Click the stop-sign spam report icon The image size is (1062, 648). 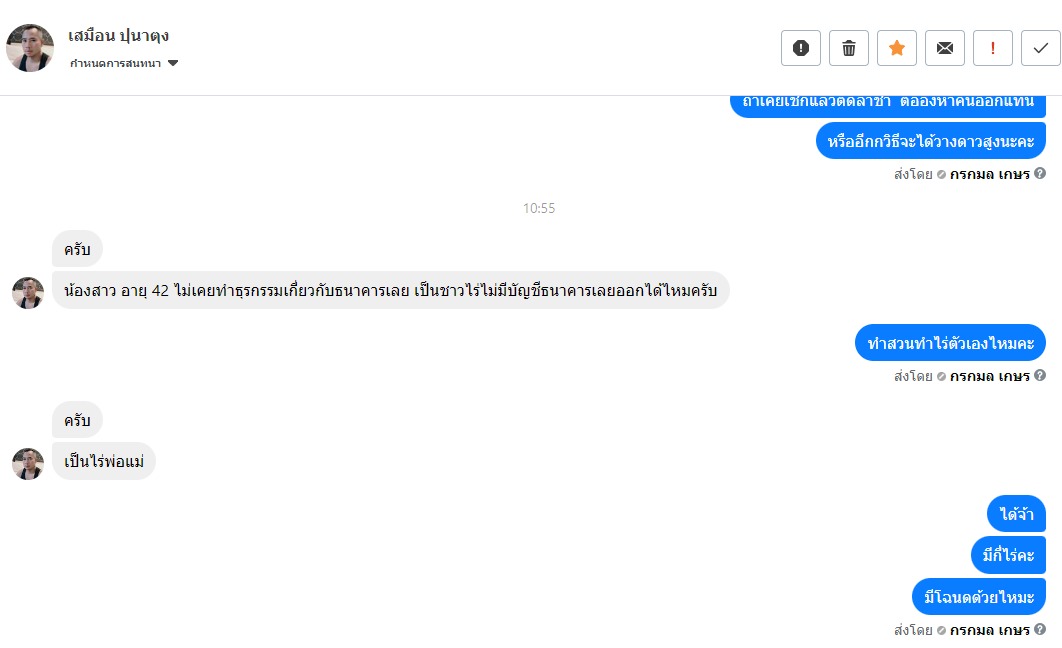[x=801, y=48]
